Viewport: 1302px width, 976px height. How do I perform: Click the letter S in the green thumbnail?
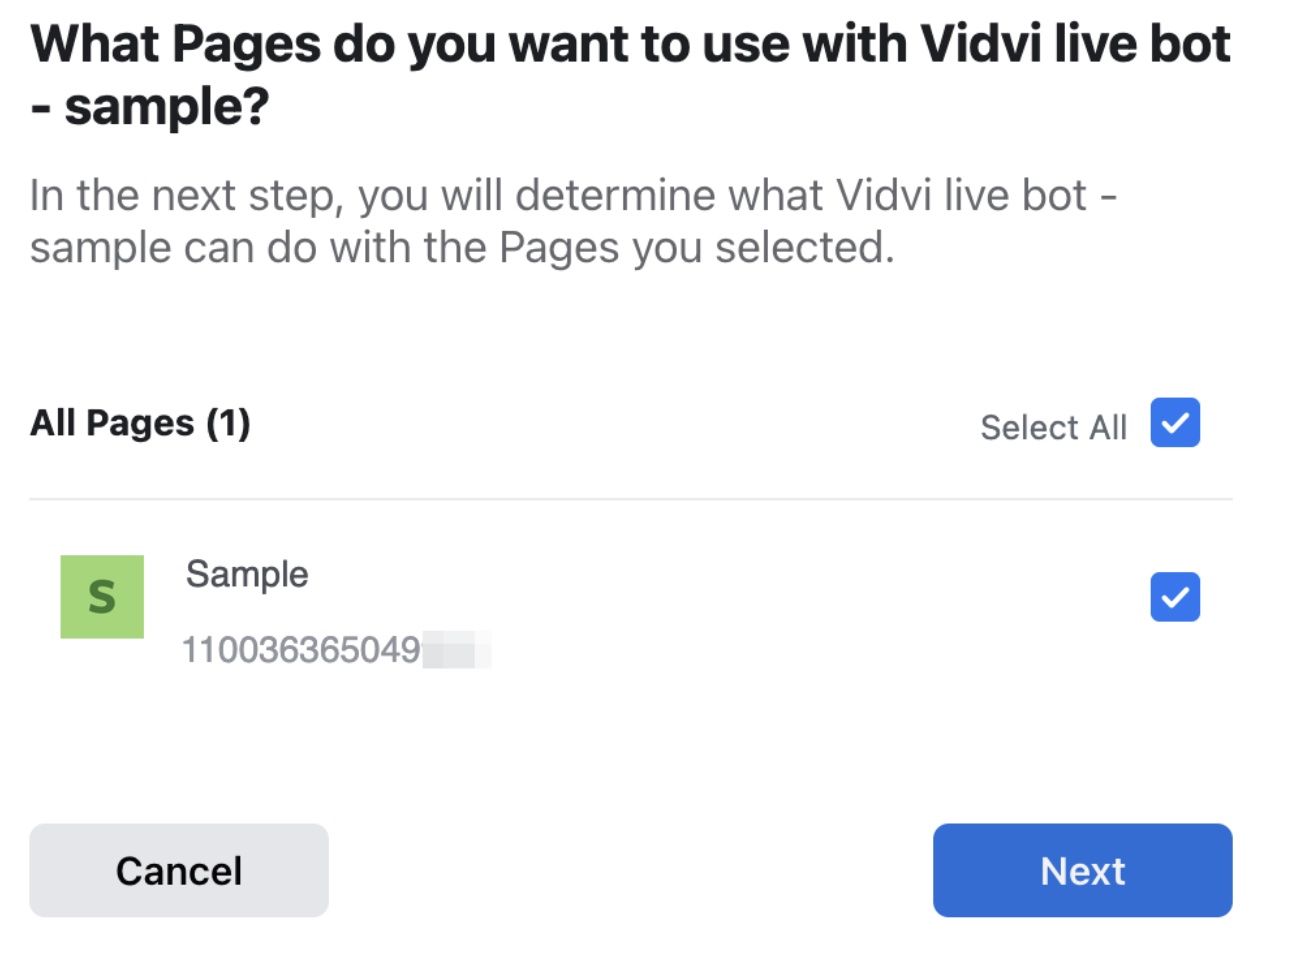coord(102,597)
